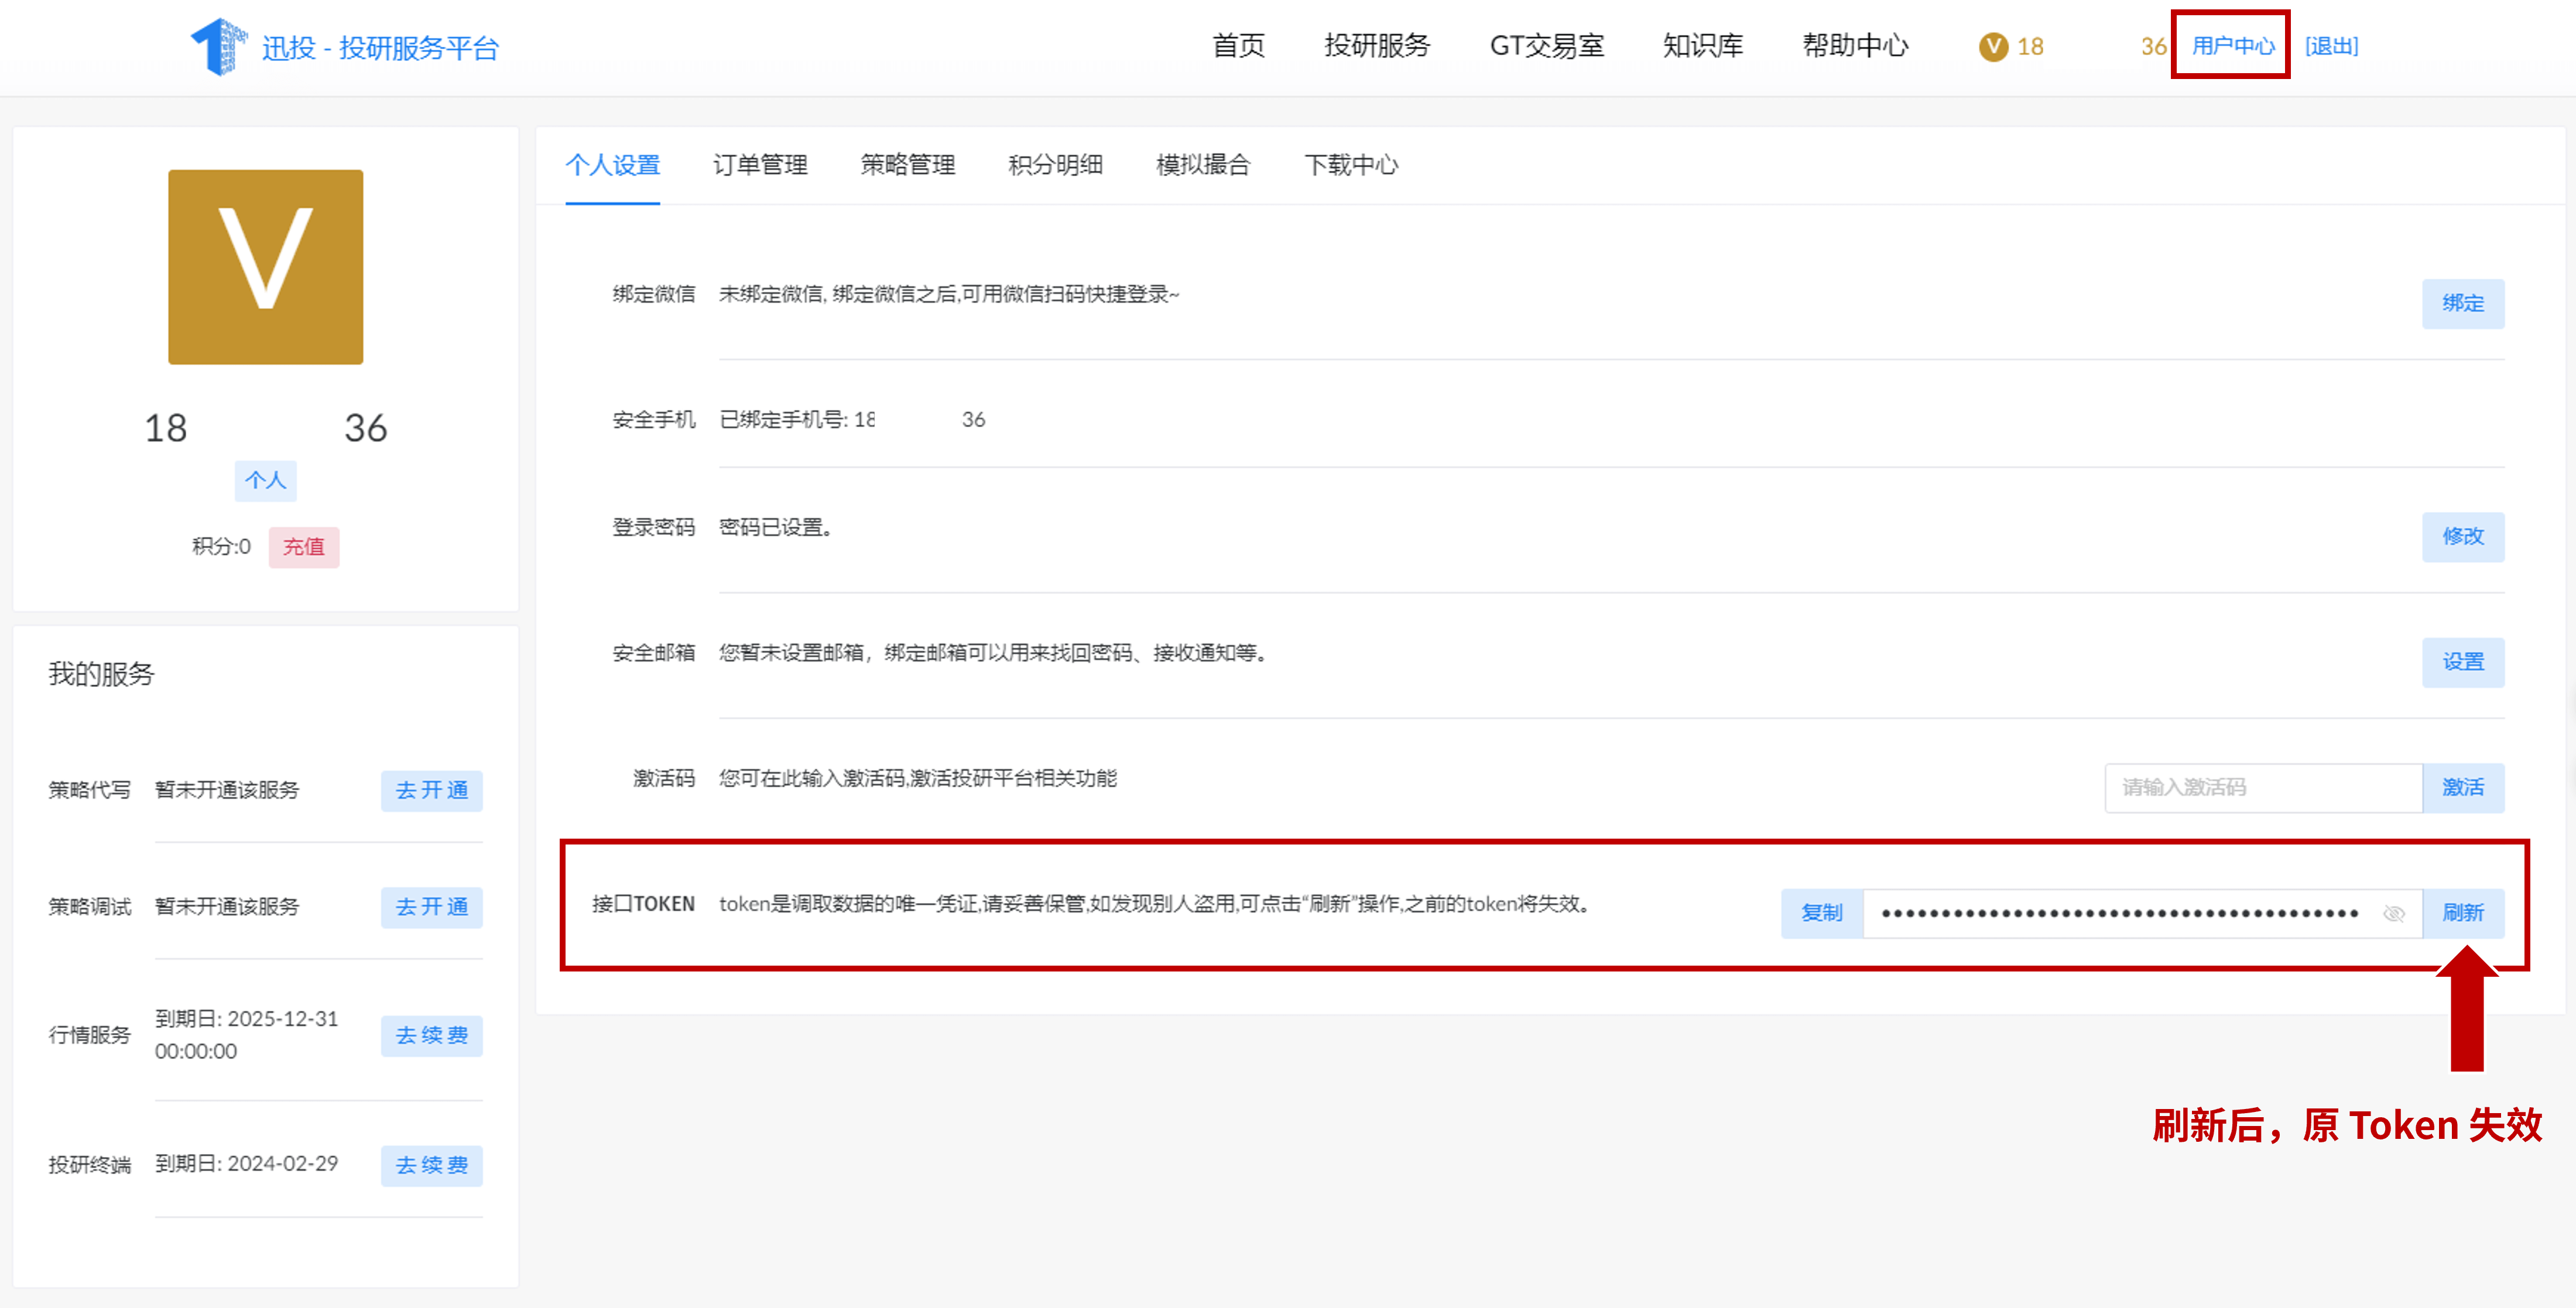Click the 我的服务 heading
The image size is (2576, 1308).
pyautogui.click(x=101, y=674)
